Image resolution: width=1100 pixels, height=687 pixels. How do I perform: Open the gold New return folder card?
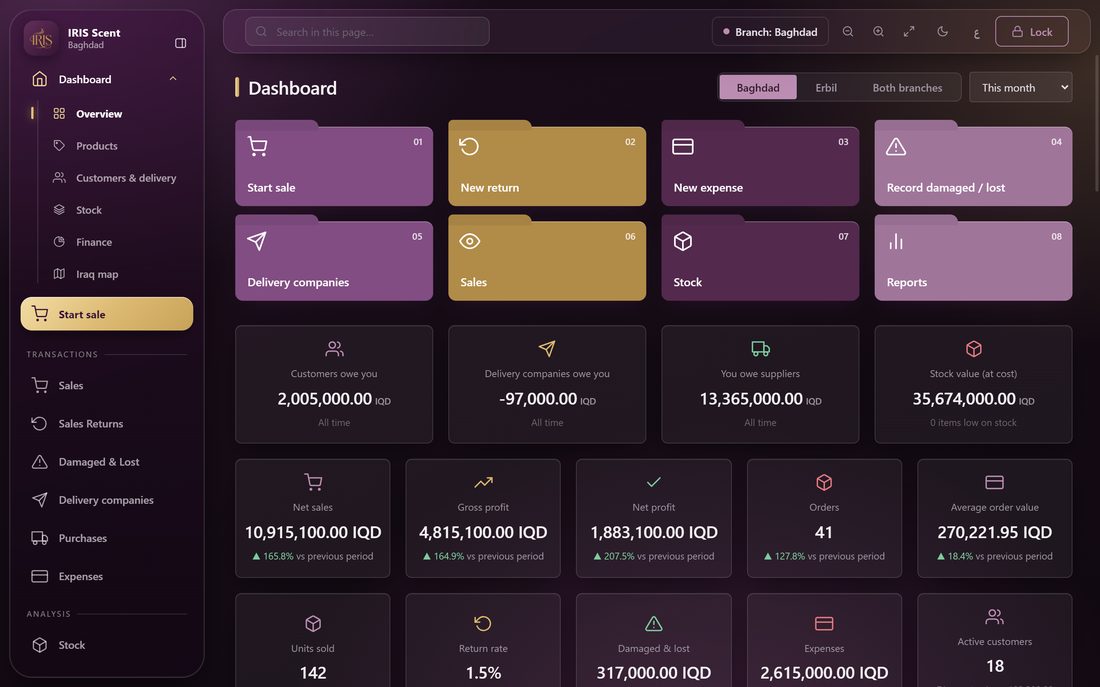(547, 164)
